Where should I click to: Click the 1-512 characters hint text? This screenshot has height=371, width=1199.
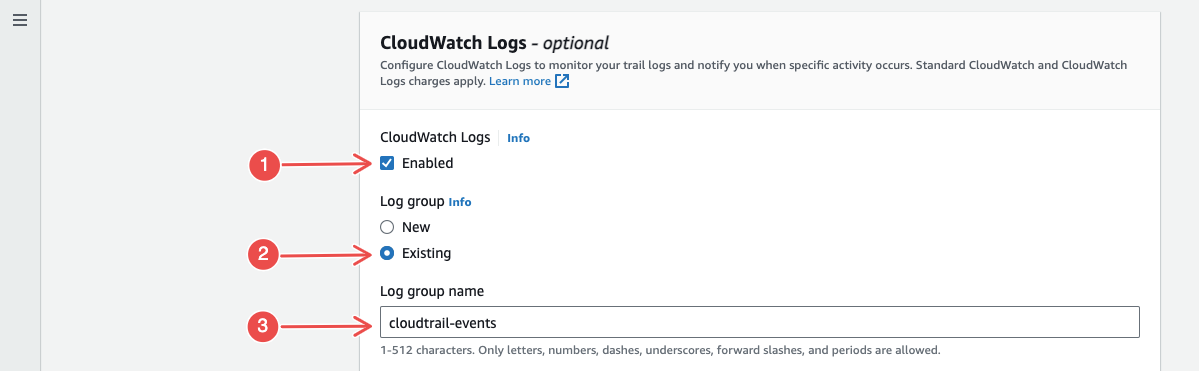coord(659,350)
